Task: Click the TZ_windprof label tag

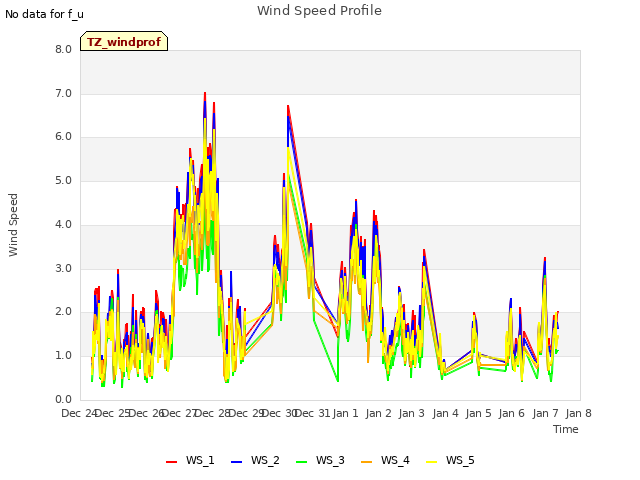Action: click(124, 41)
